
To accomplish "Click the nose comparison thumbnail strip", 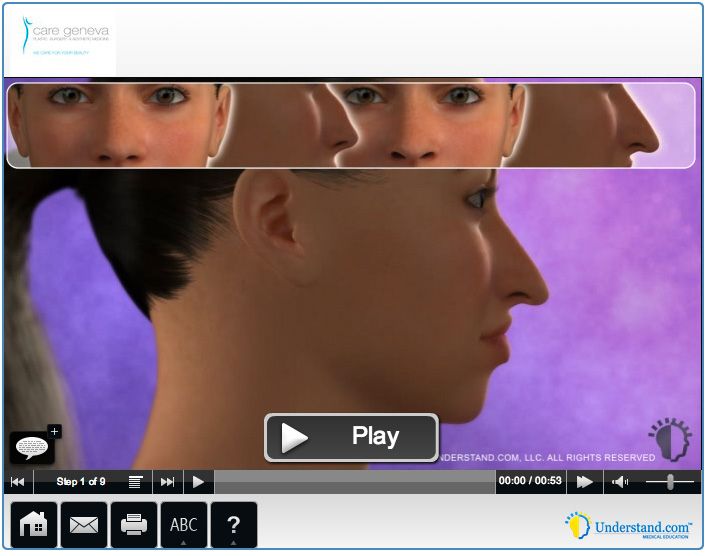I will coord(351,125).
